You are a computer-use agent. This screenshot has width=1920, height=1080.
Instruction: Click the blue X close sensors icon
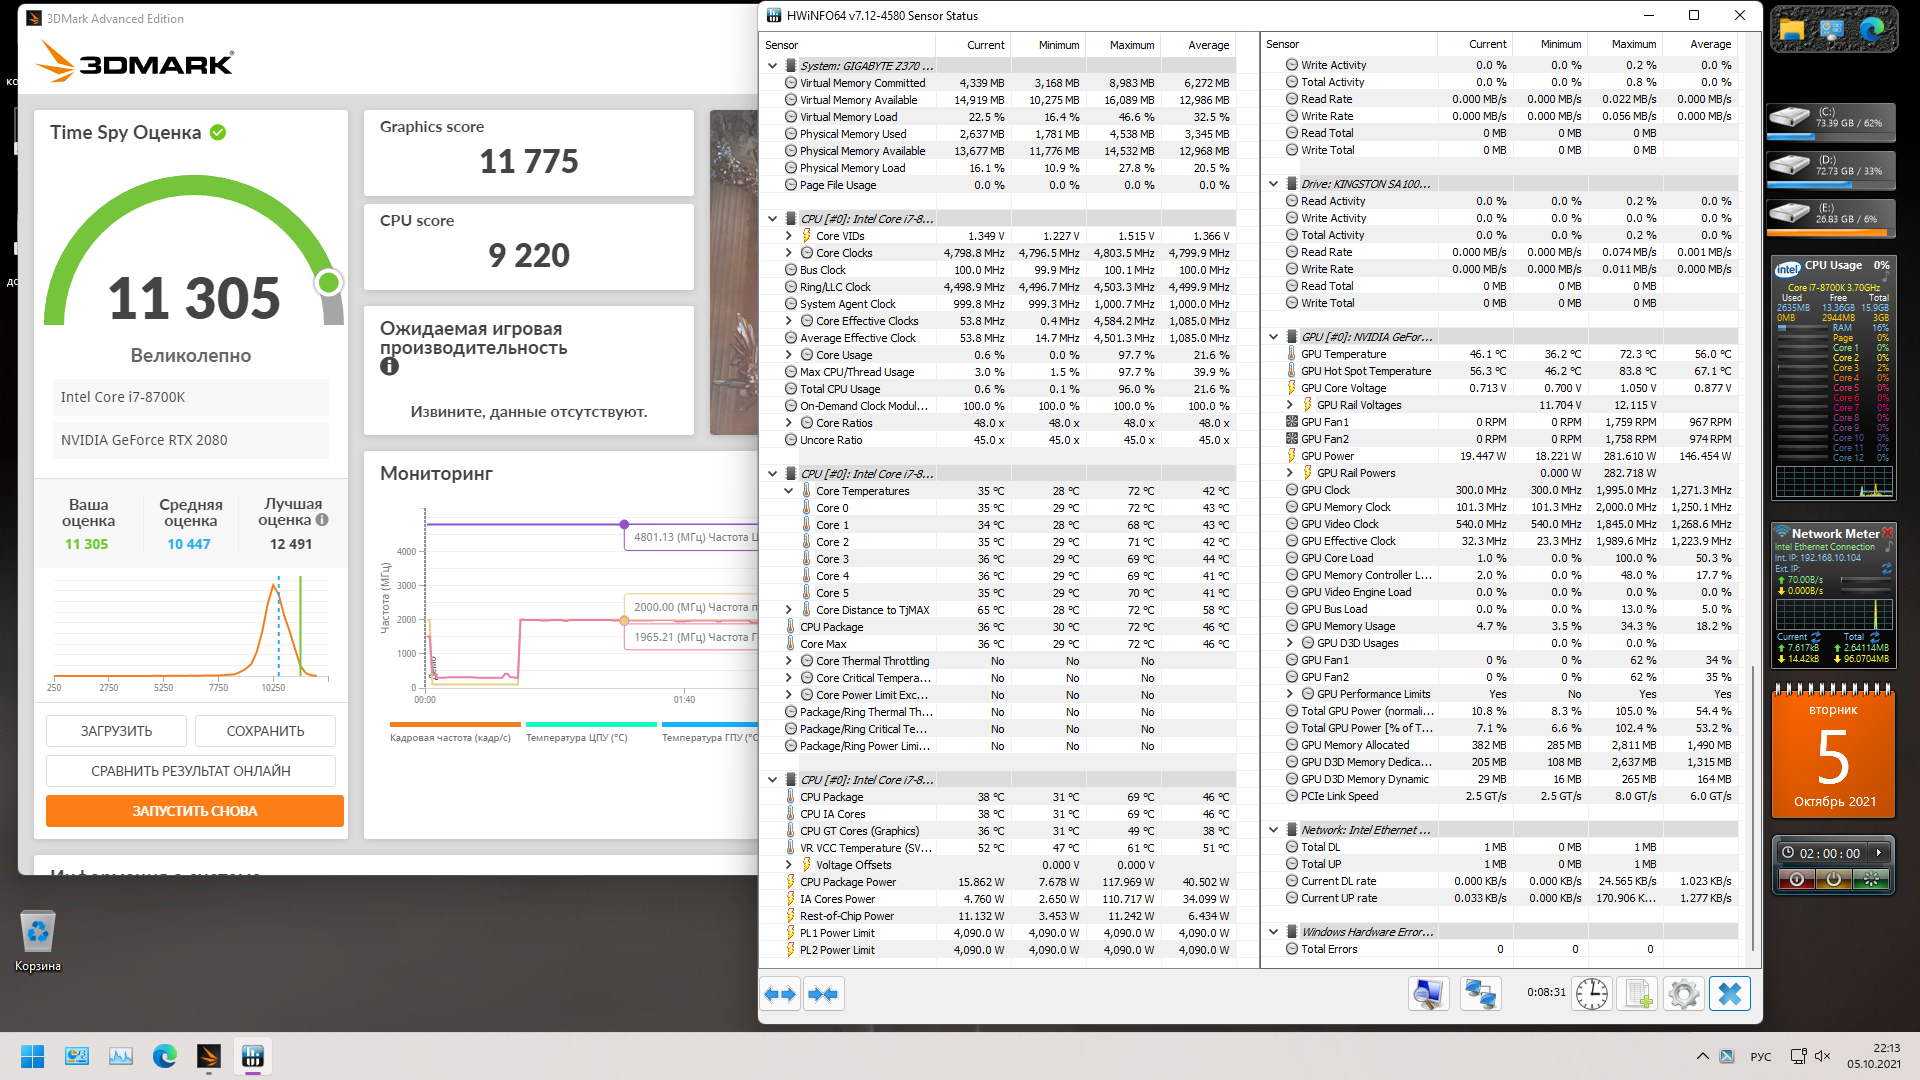(x=1729, y=994)
